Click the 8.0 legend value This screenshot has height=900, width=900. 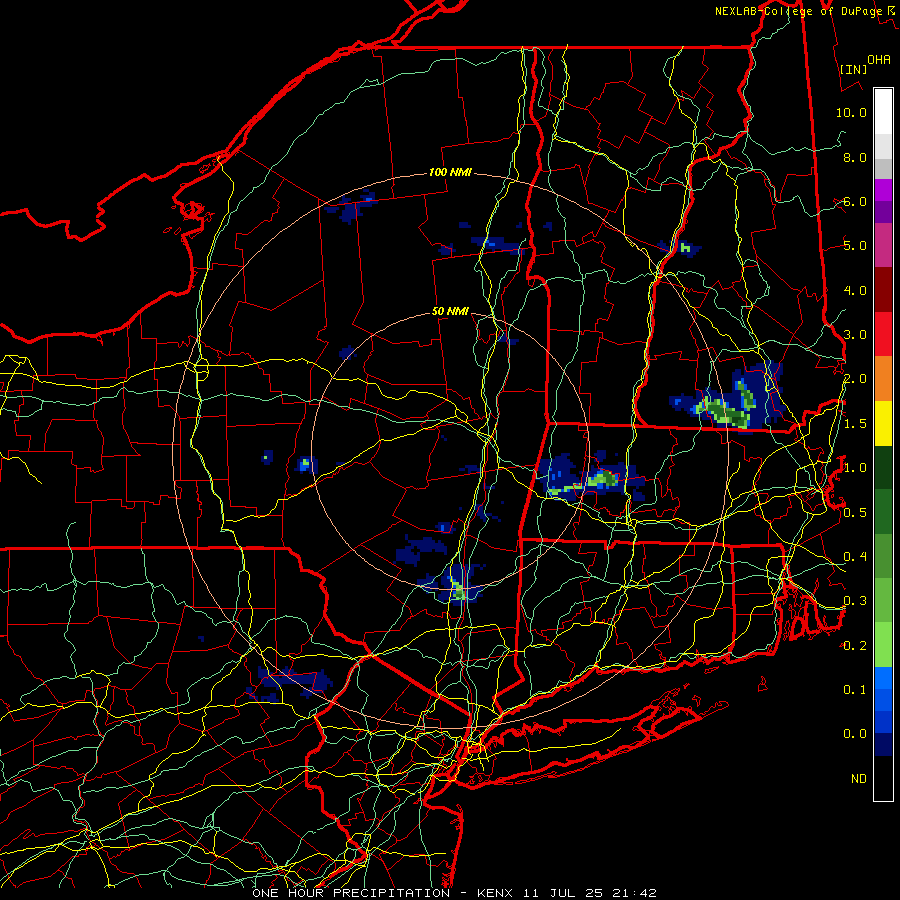[855, 157]
